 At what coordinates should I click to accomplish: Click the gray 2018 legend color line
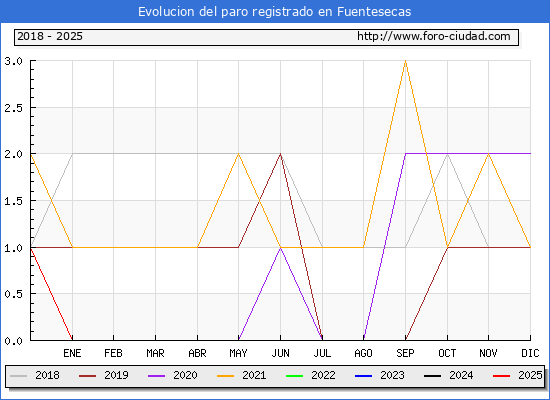[x=19, y=376]
